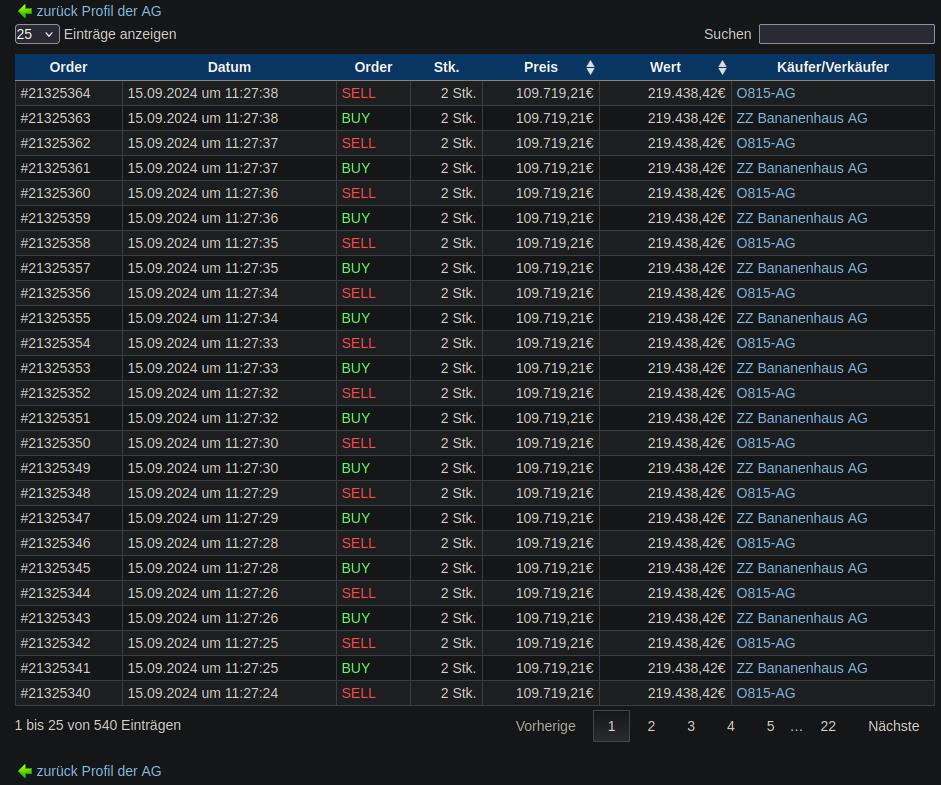This screenshot has height=785, width=941.
Task: Sort by first Order column header
Action: coord(68,67)
